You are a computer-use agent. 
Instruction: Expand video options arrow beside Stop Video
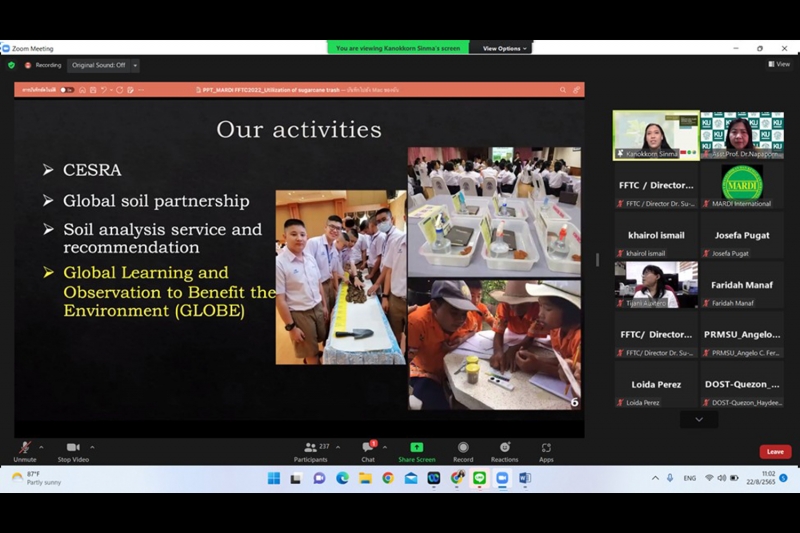point(92,447)
